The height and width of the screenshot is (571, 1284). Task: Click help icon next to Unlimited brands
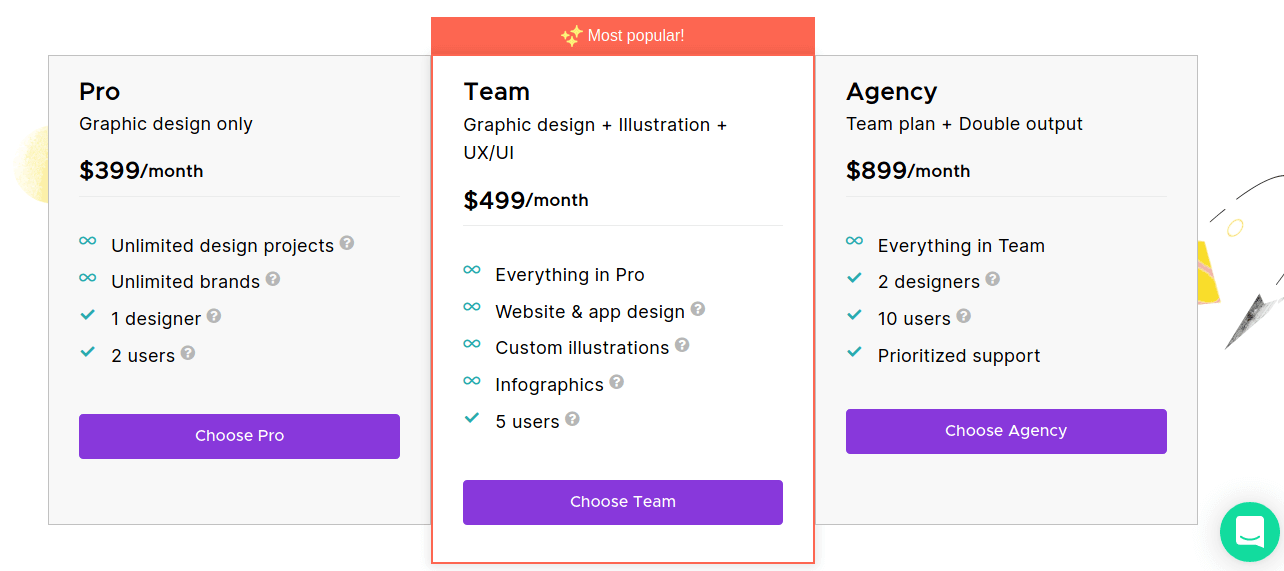[x=273, y=279]
